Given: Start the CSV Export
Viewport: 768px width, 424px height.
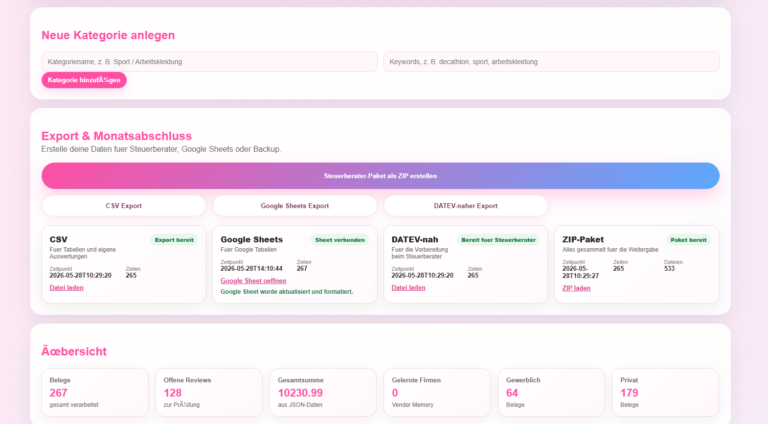Looking at the screenshot, I should (124, 206).
